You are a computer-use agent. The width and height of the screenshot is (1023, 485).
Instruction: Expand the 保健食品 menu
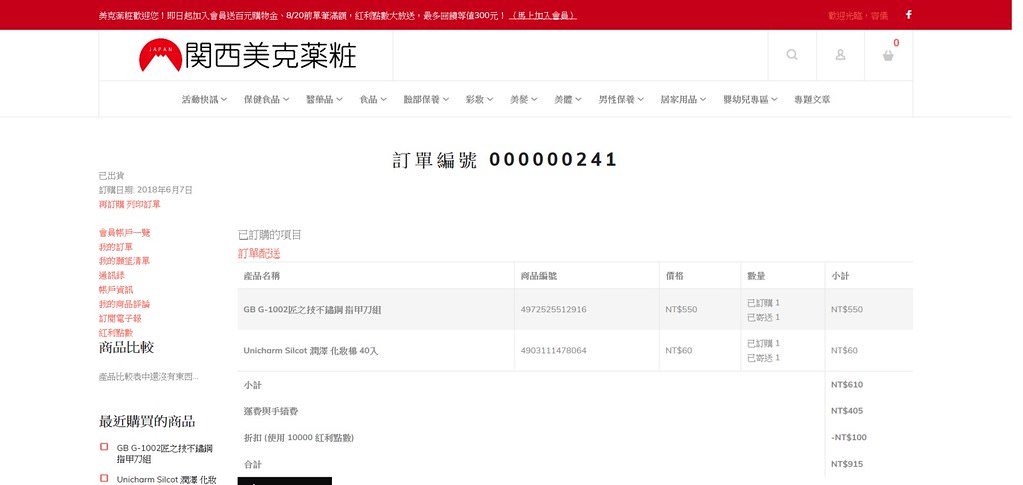267,99
